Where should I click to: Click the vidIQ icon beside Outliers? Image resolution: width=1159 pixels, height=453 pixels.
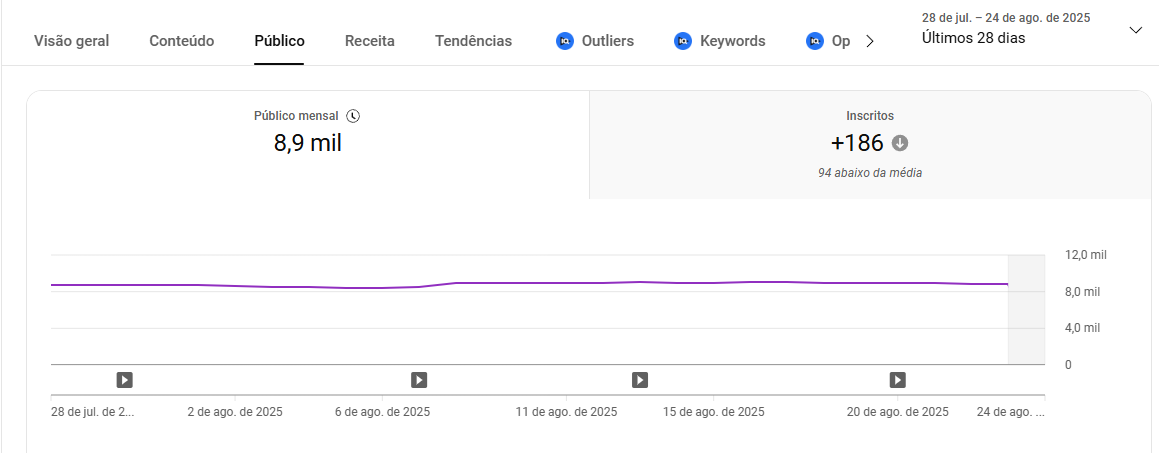click(x=564, y=41)
